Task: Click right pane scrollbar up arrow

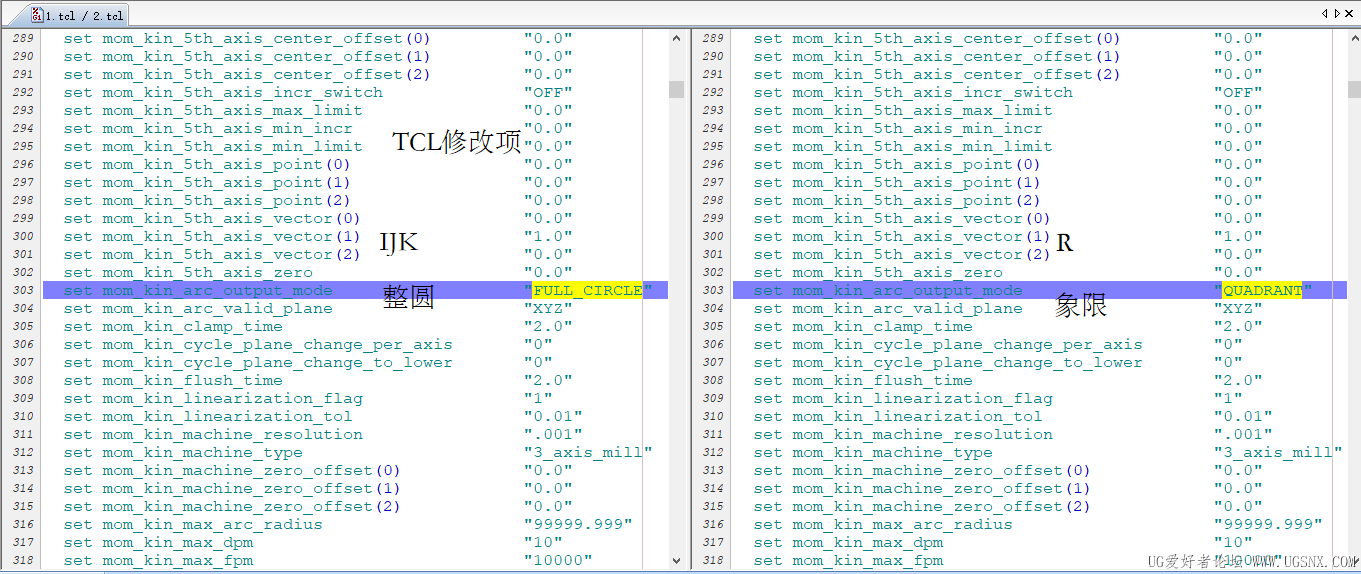Action: (1354, 37)
